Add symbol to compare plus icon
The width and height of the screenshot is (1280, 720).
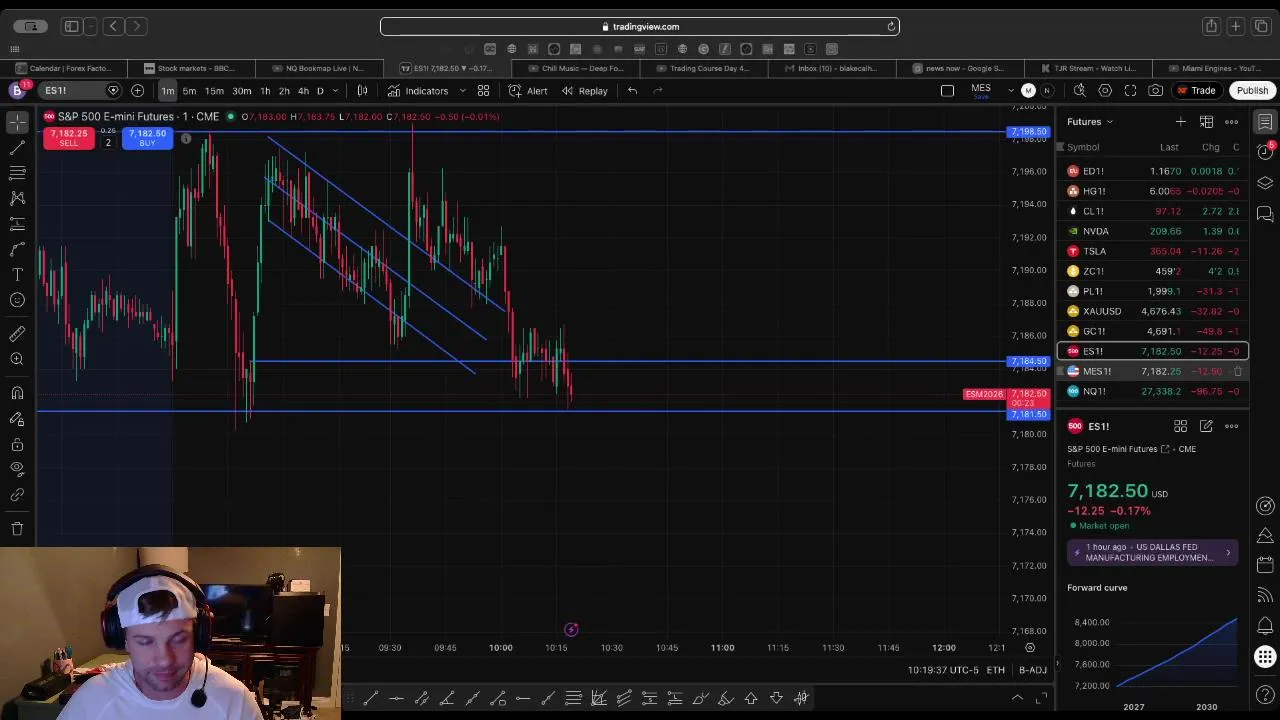coord(137,91)
